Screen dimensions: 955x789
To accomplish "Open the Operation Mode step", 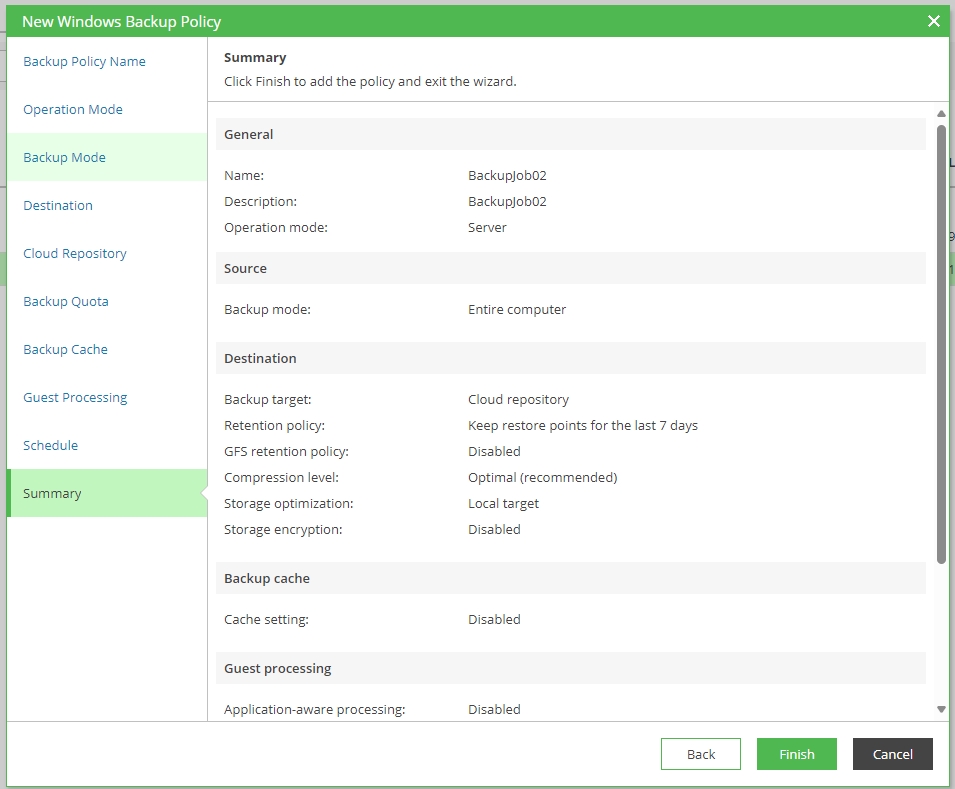I will click(x=73, y=109).
